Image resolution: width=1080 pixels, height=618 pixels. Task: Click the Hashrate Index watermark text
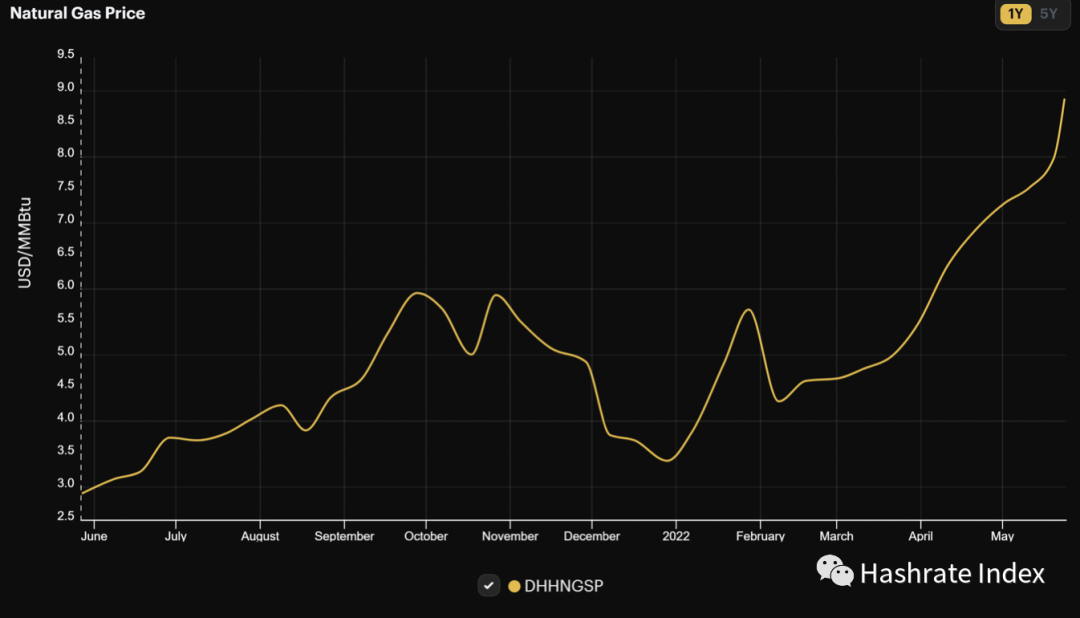coord(952,573)
